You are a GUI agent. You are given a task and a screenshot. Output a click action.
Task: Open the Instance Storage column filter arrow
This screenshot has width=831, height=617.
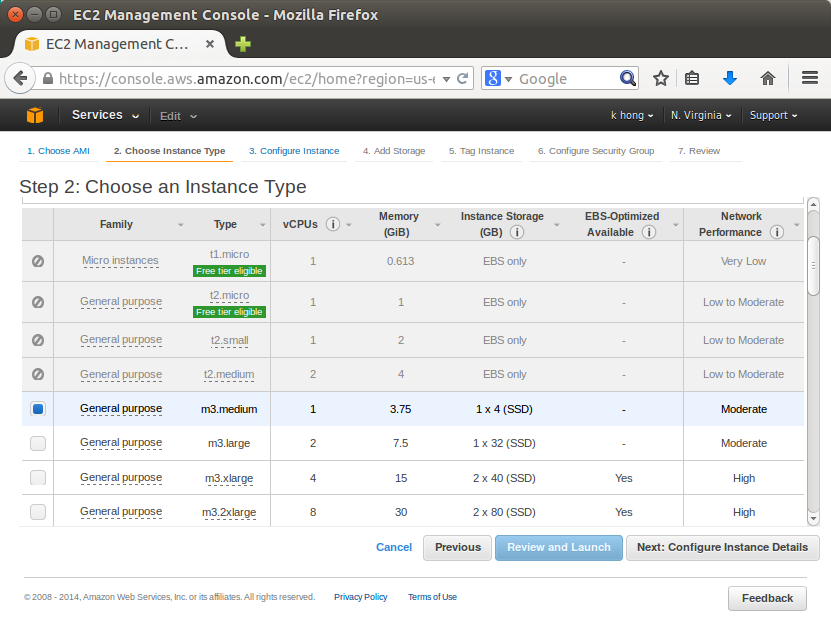click(556, 225)
